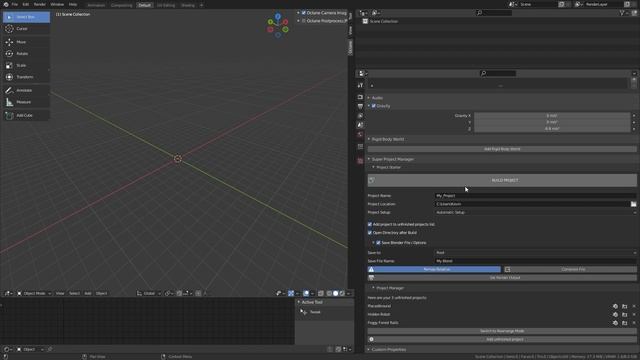Click the Save File Name input field
This screenshot has width=640, height=360.
[x=536, y=261]
